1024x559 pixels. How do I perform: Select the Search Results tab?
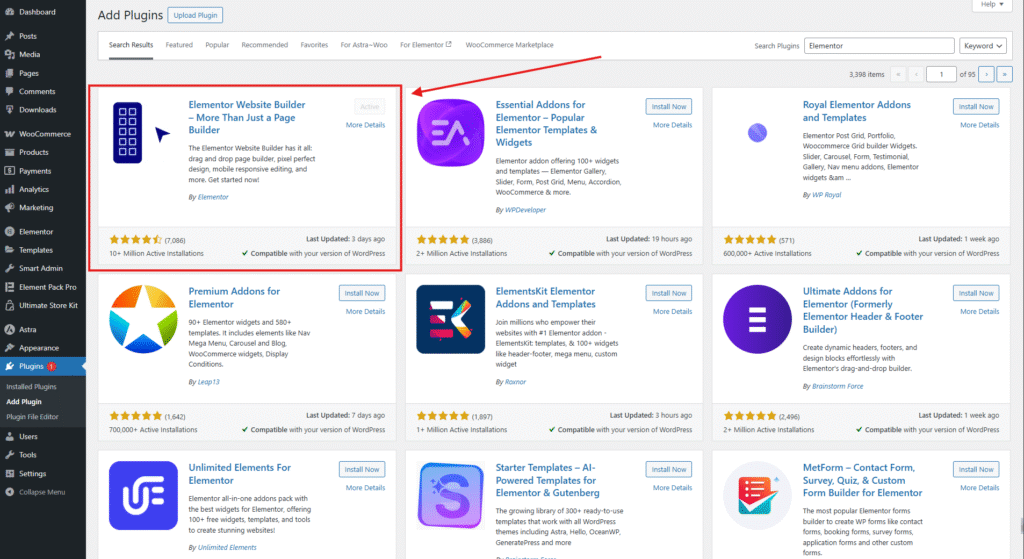tap(131, 45)
